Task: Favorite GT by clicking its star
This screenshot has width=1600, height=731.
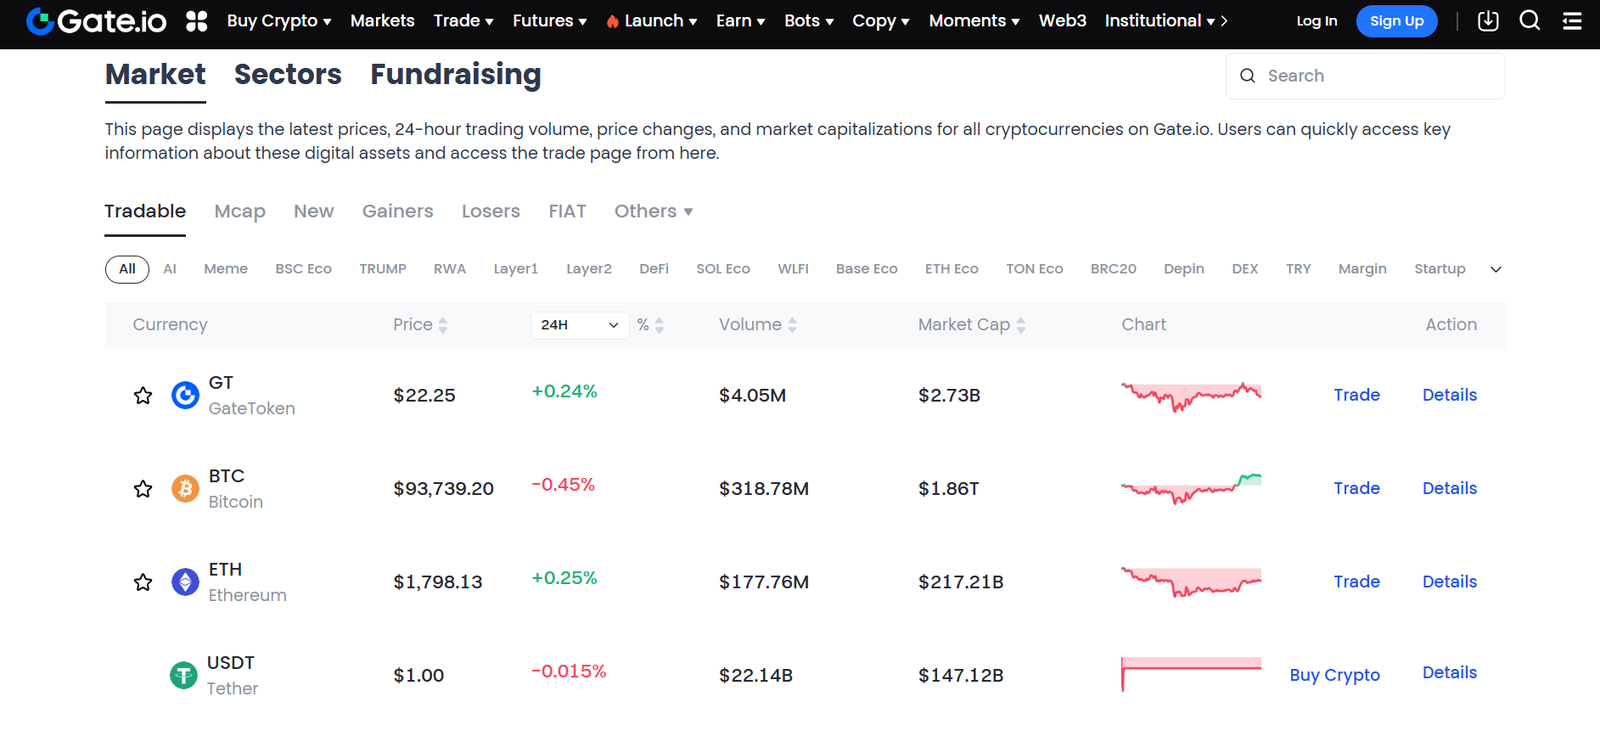Action: click(142, 395)
